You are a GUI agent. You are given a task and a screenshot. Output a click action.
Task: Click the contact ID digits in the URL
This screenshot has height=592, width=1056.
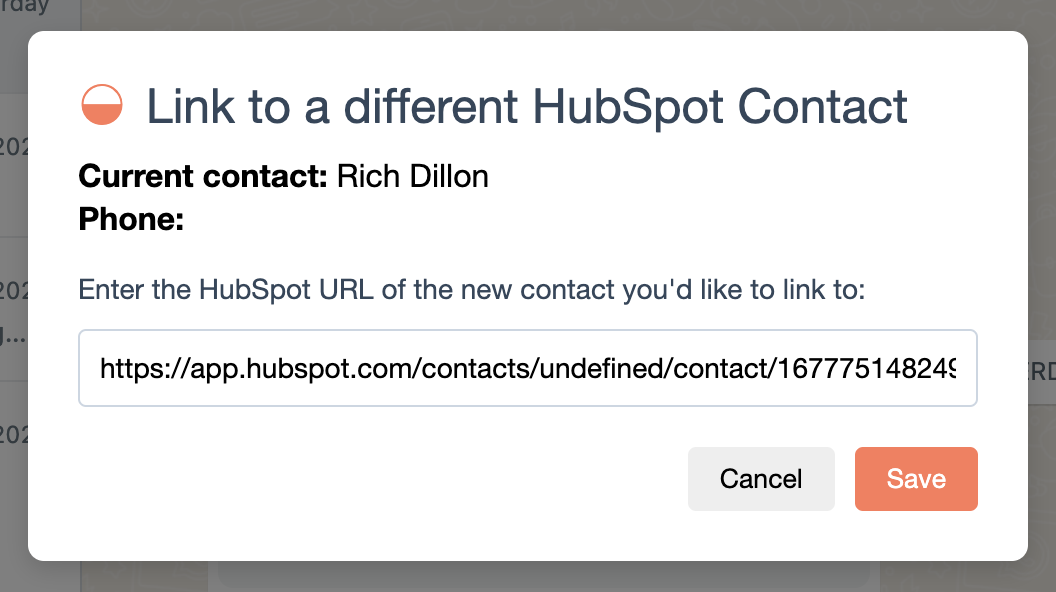tap(866, 369)
